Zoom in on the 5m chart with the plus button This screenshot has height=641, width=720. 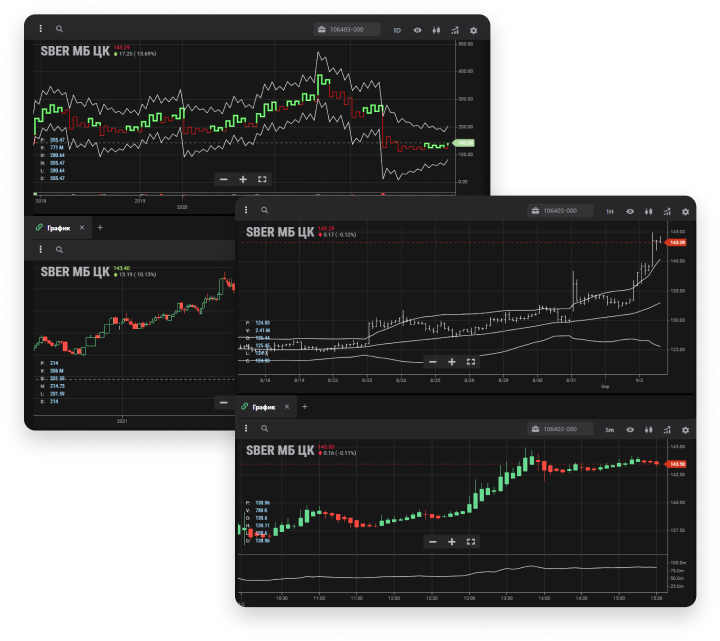point(452,542)
